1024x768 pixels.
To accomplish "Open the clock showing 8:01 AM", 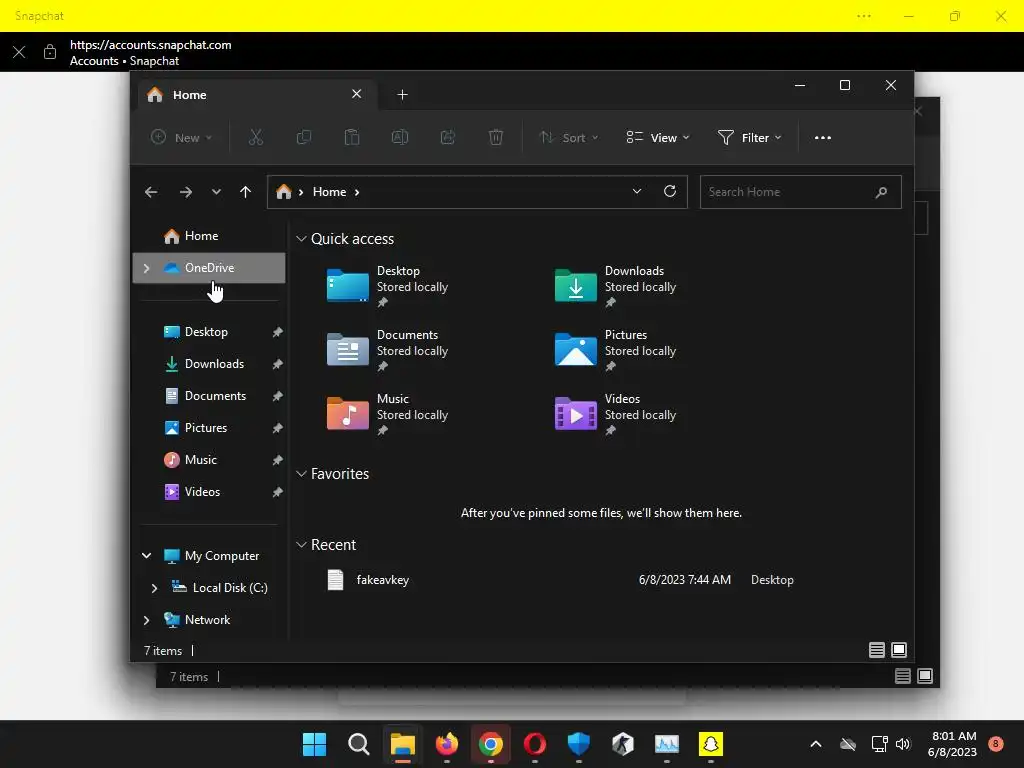I will [x=953, y=744].
